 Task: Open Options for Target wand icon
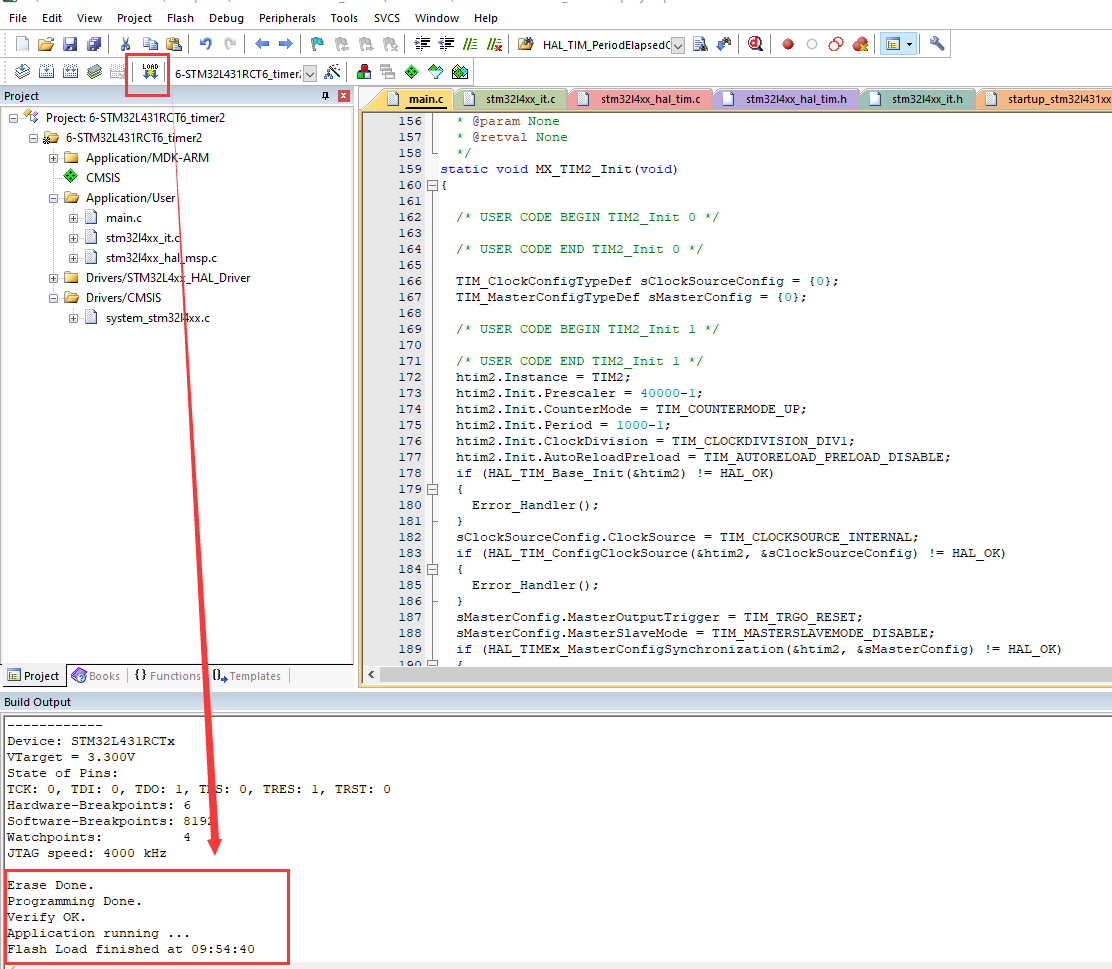[333, 71]
